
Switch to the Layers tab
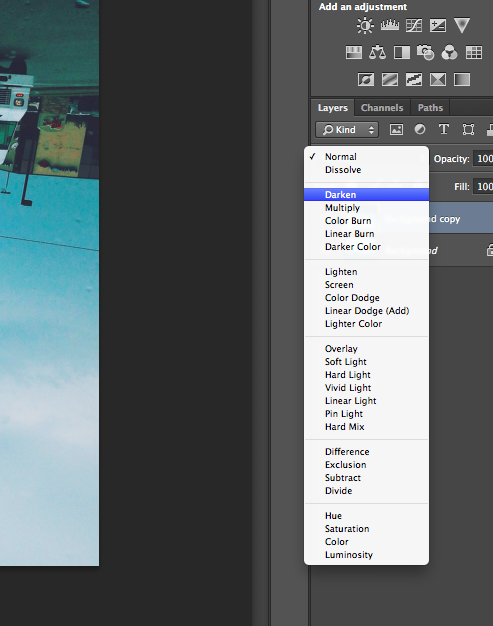coord(333,108)
